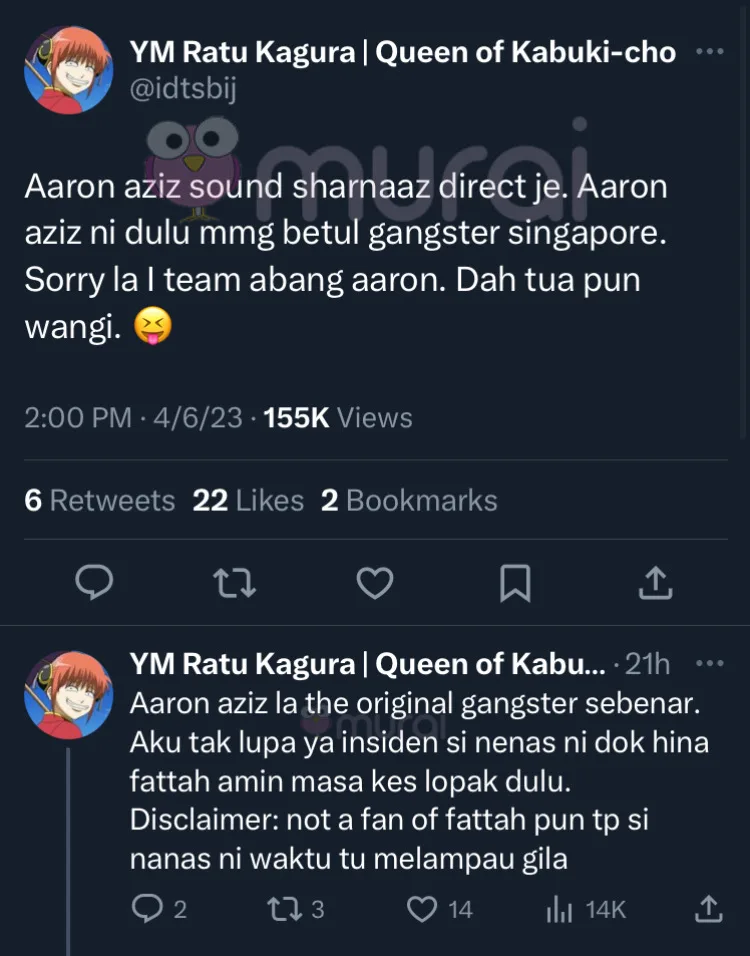Like the reply tweet with 14 likes

pyautogui.click(x=424, y=908)
